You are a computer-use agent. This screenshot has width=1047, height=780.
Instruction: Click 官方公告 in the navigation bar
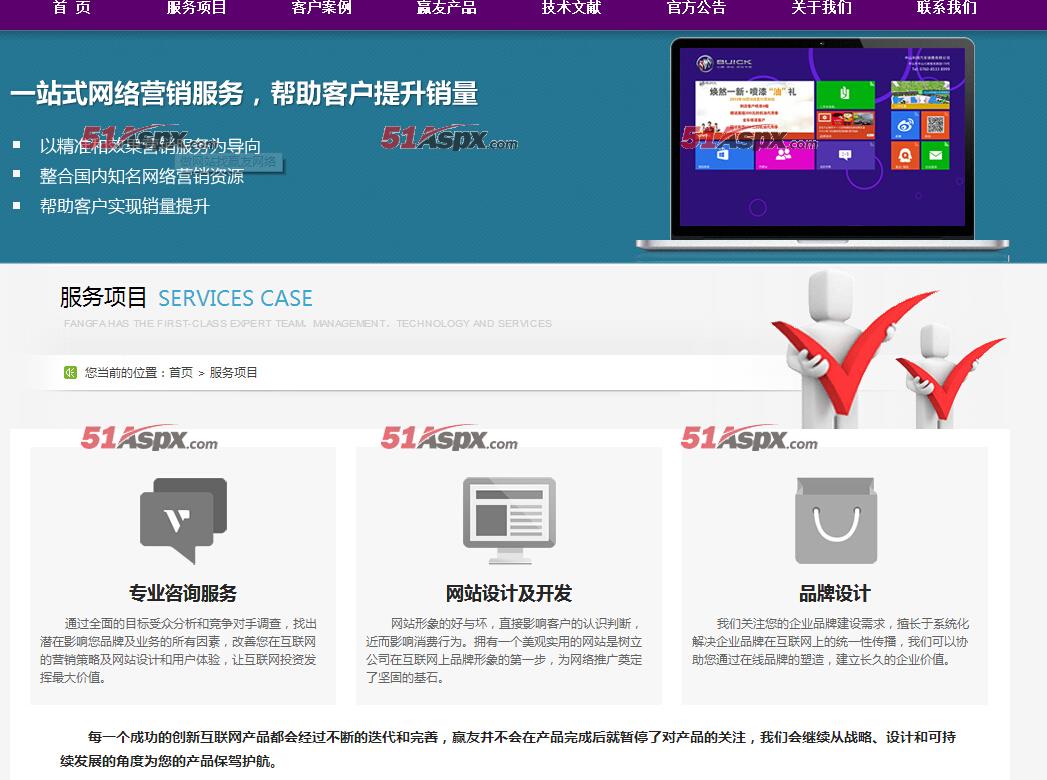pyautogui.click(x=696, y=7)
